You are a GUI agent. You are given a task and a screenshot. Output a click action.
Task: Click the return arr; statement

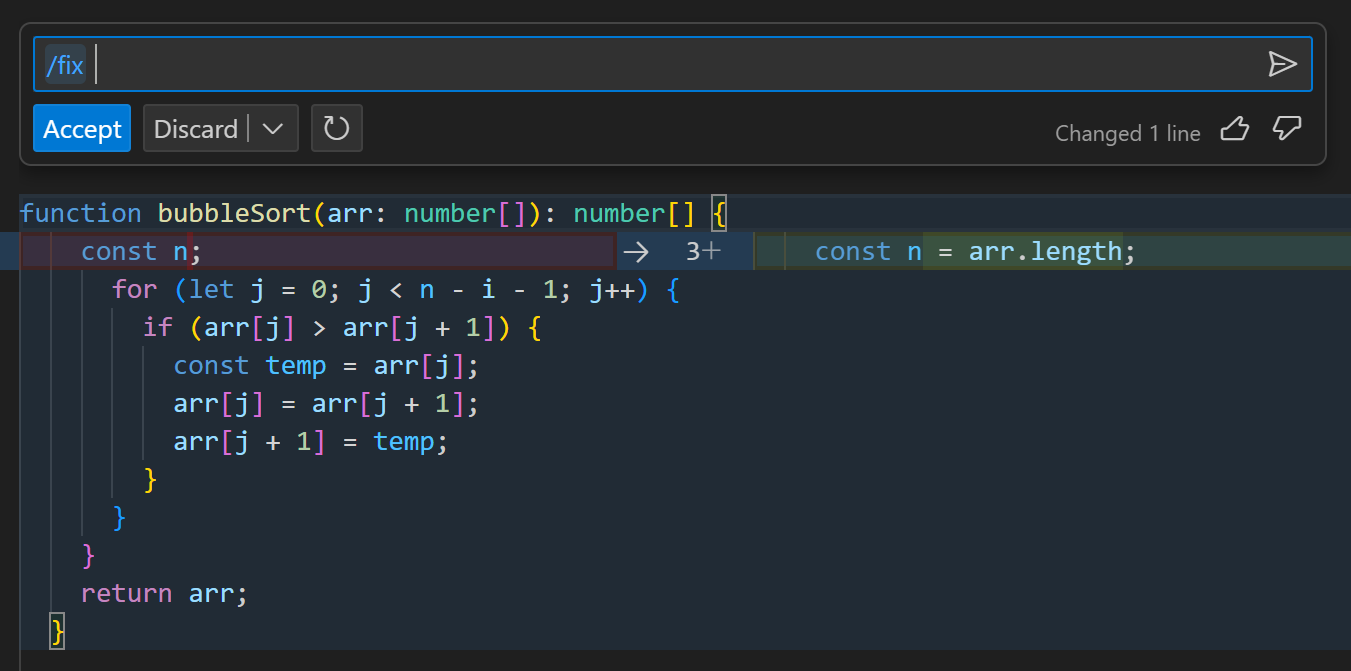pyautogui.click(x=163, y=593)
